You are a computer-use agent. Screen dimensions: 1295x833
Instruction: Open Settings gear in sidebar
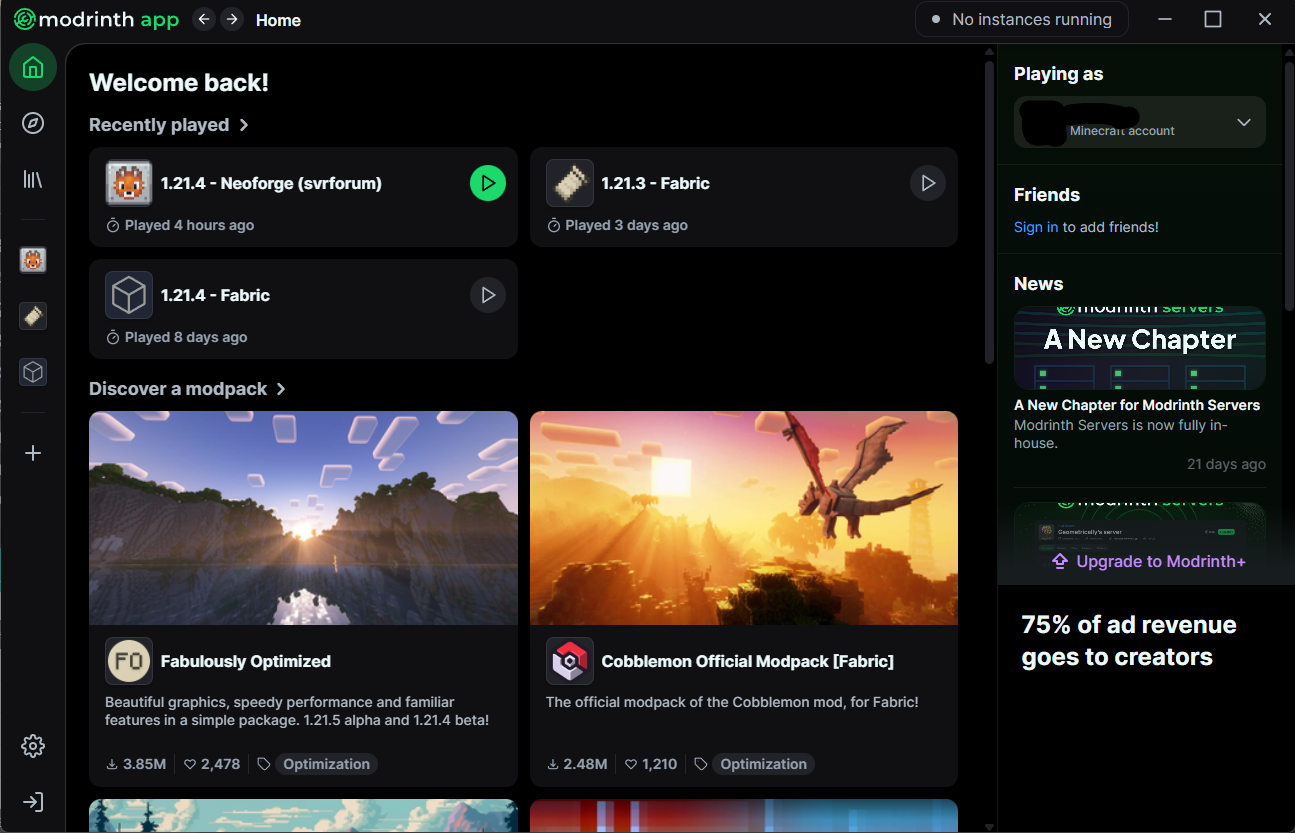tap(33, 746)
